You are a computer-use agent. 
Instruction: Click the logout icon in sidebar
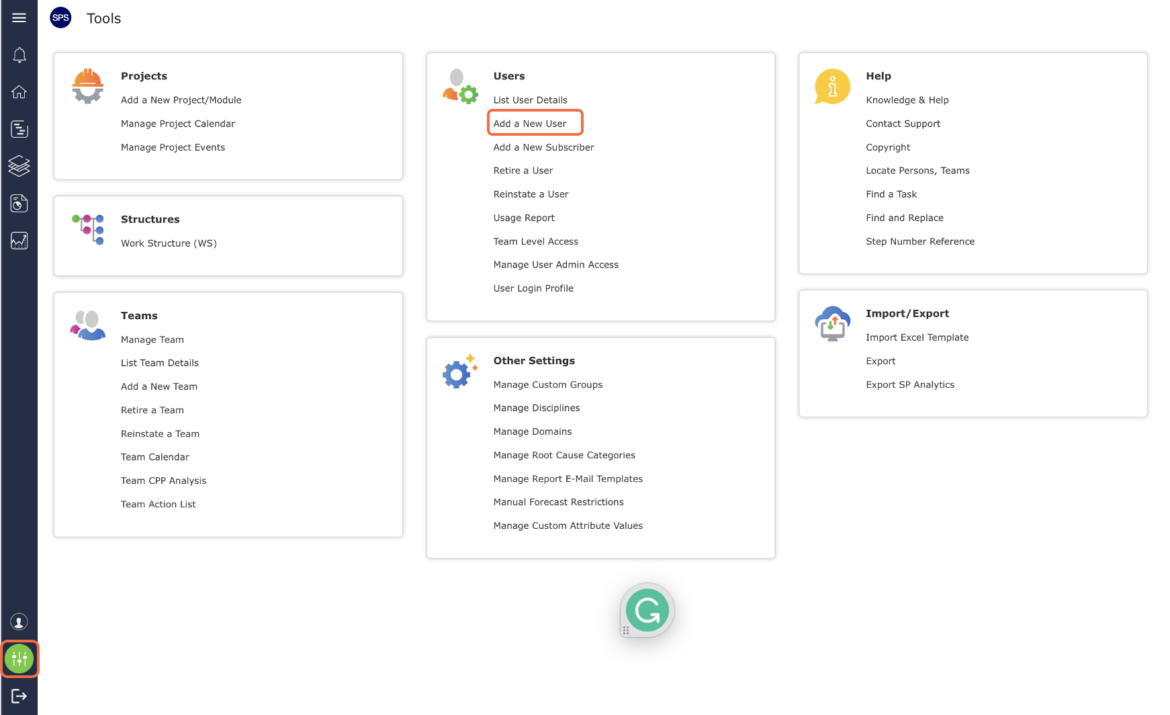tap(19, 696)
